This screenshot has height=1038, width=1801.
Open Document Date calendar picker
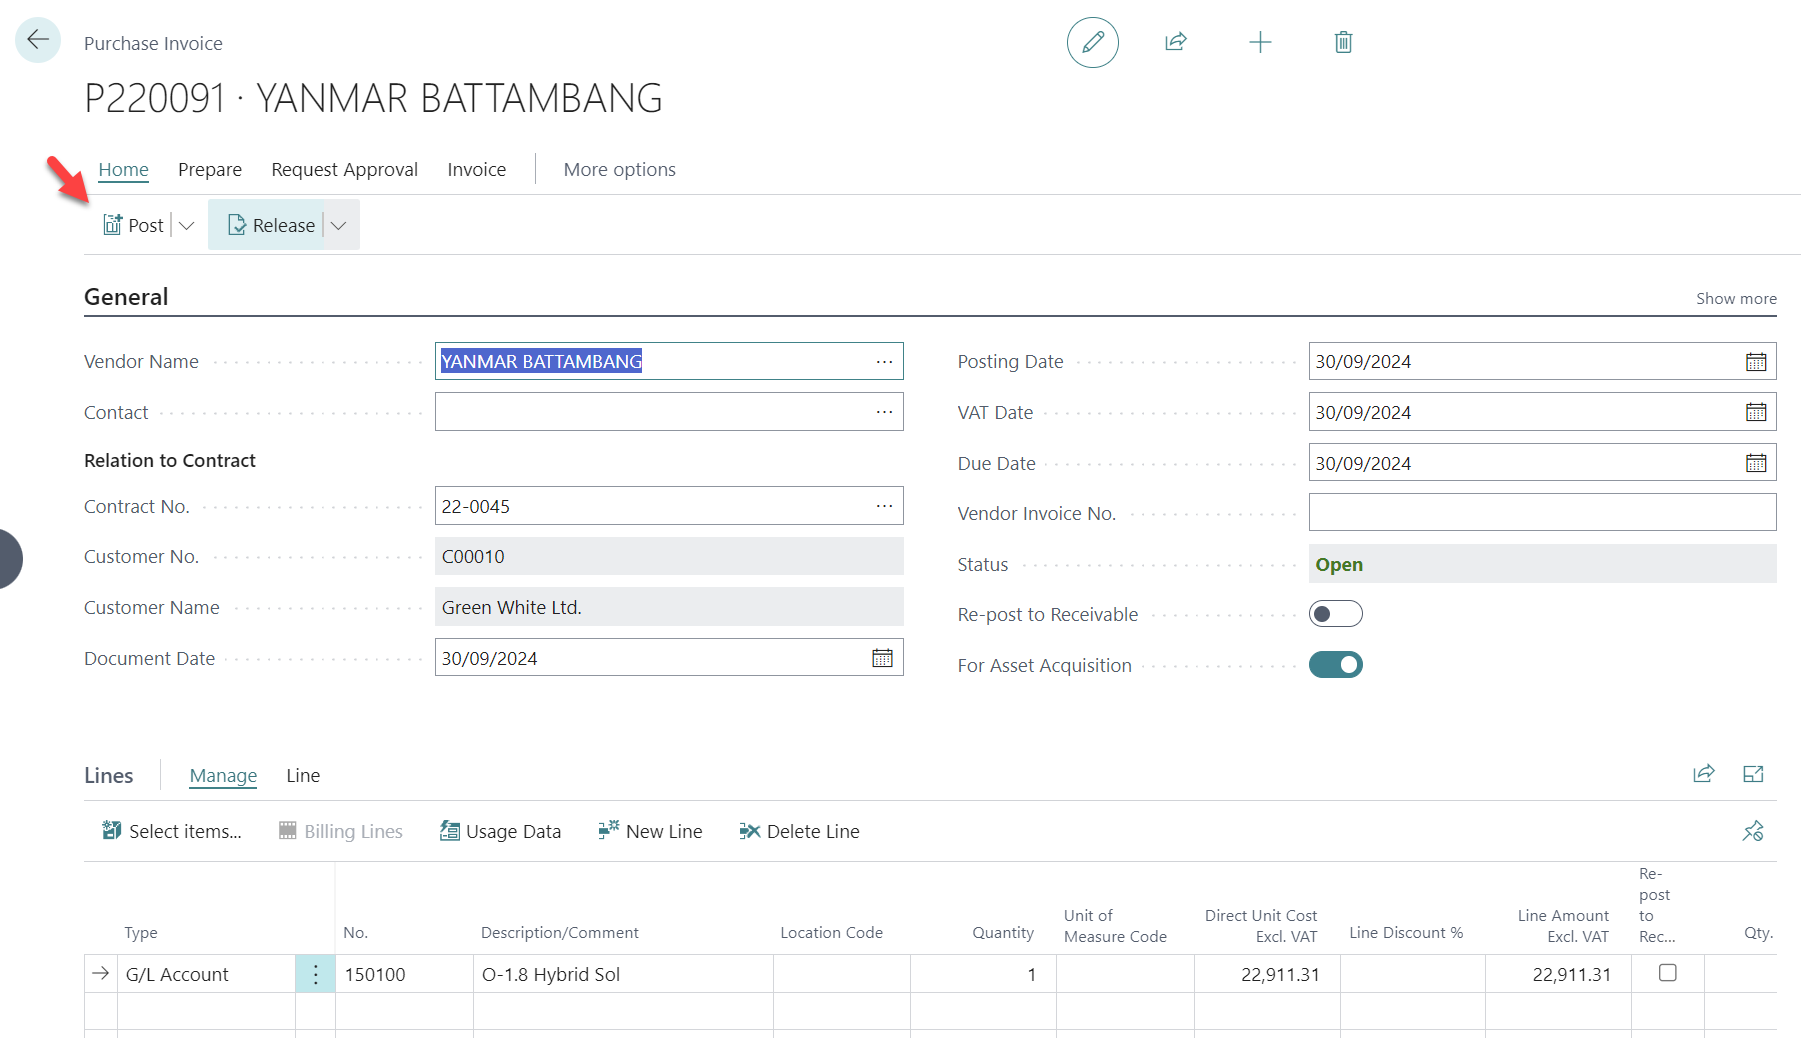pos(882,657)
